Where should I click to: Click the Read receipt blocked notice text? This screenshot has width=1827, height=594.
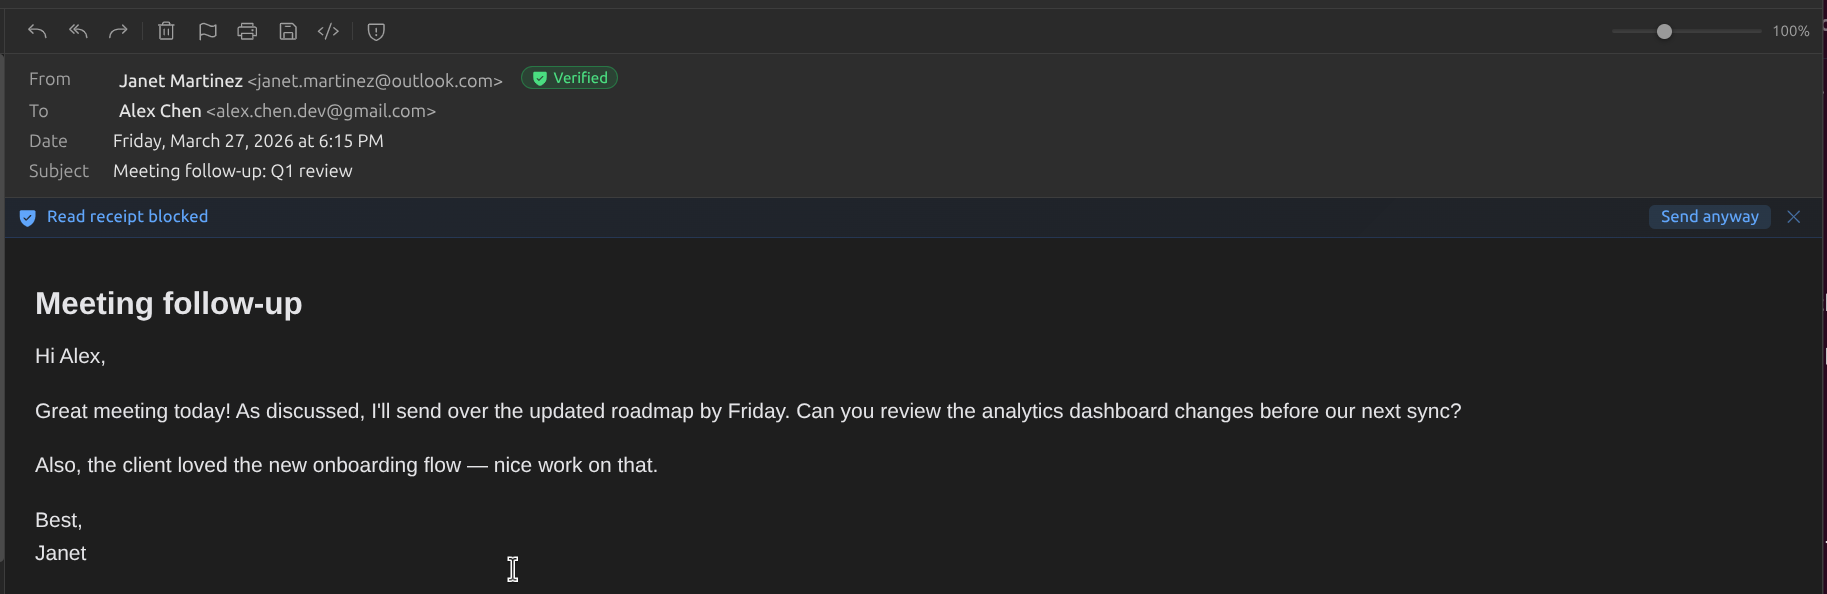coord(127,217)
